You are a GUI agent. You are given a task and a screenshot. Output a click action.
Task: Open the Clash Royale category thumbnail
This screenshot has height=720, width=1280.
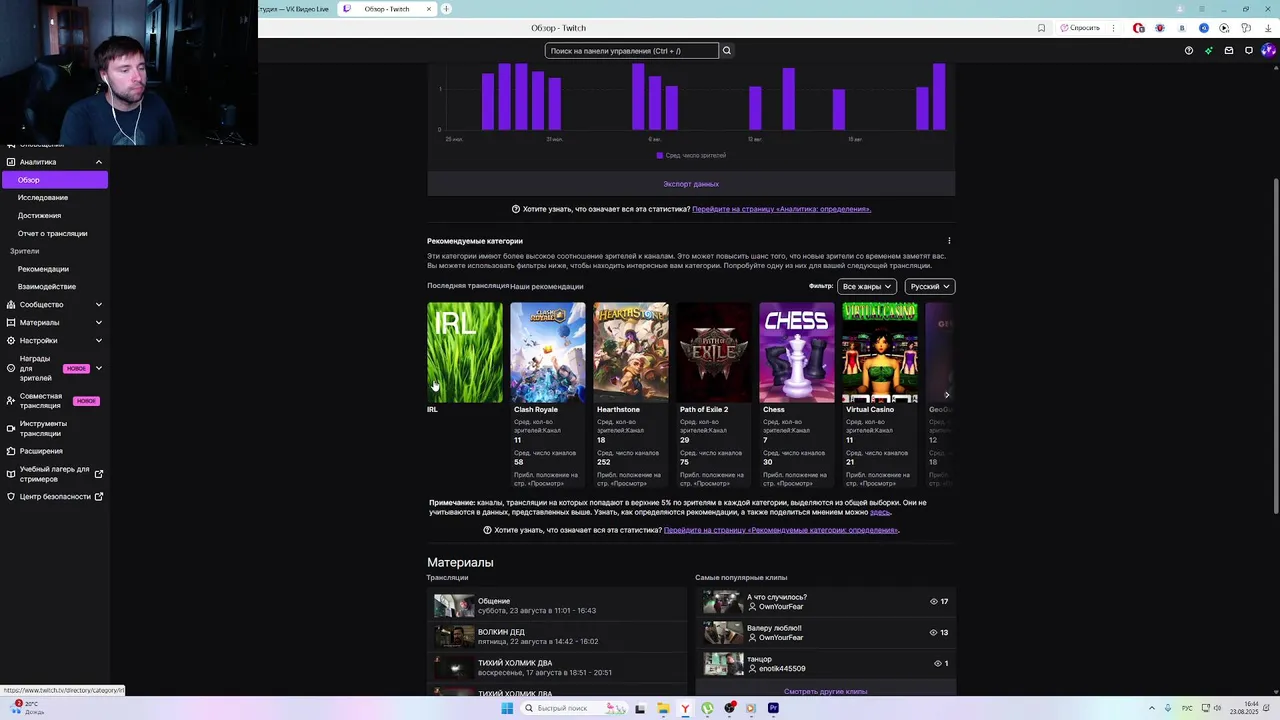click(x=548, y=352)
